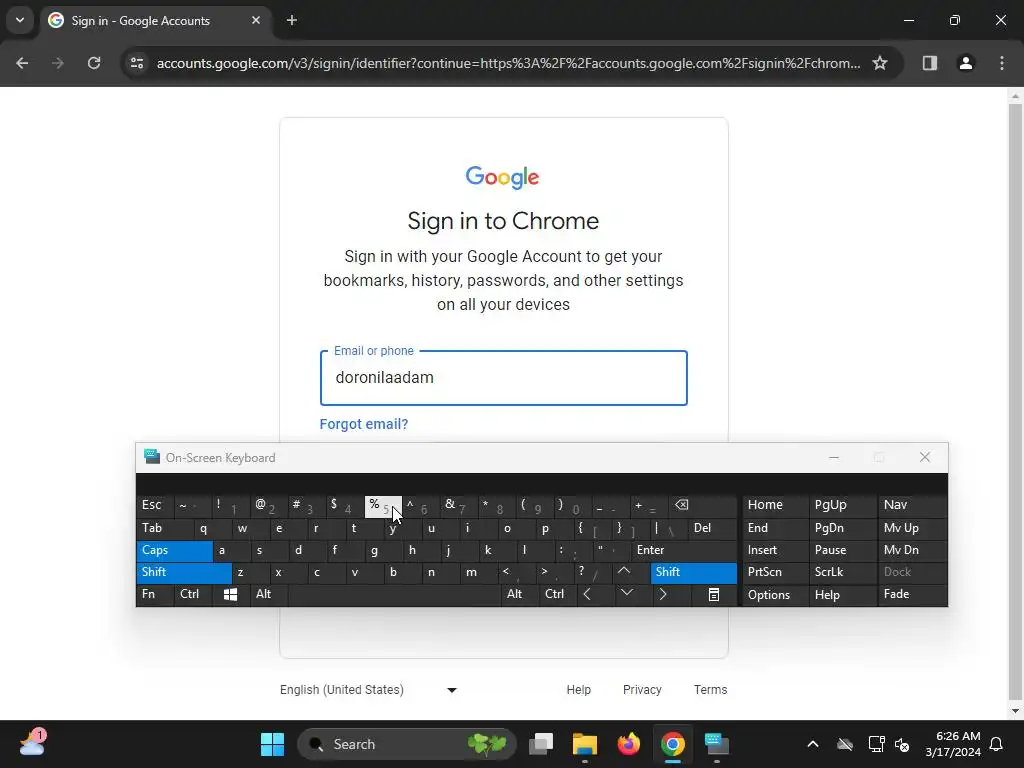Toggle the left Shift key
The width and height of the screenshot is (1024, 768).
184,573
